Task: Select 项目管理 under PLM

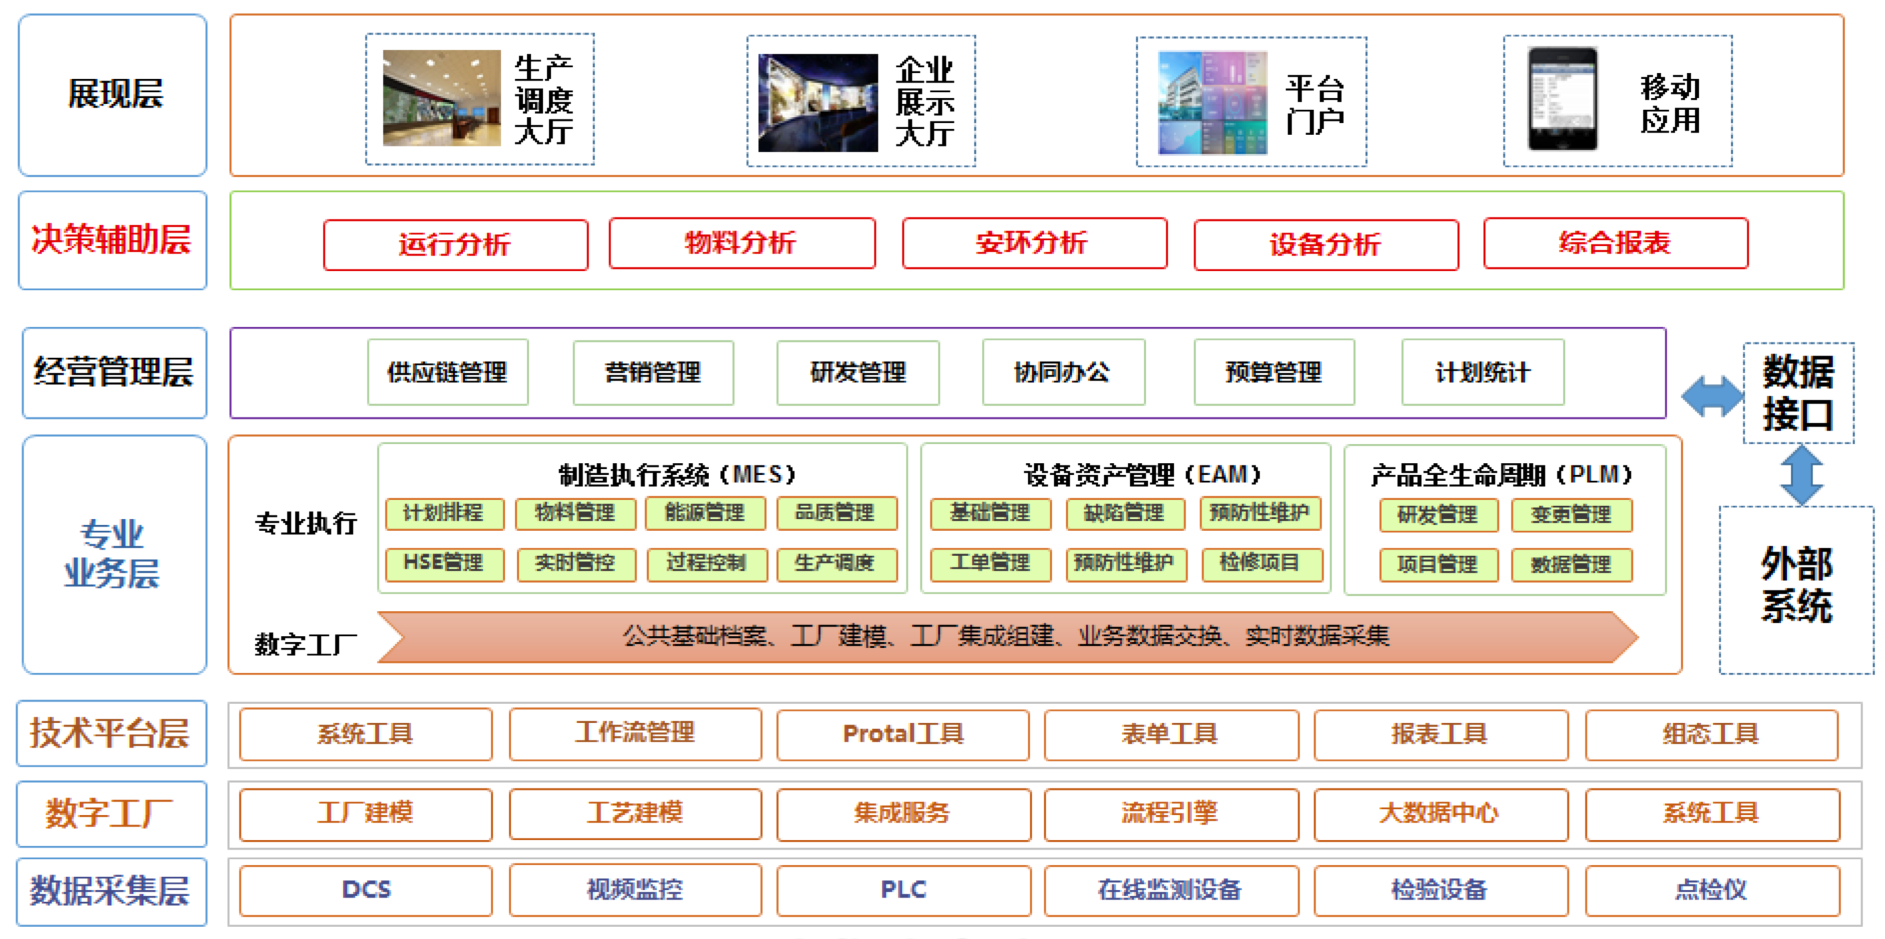Action: coord(1439,565)
